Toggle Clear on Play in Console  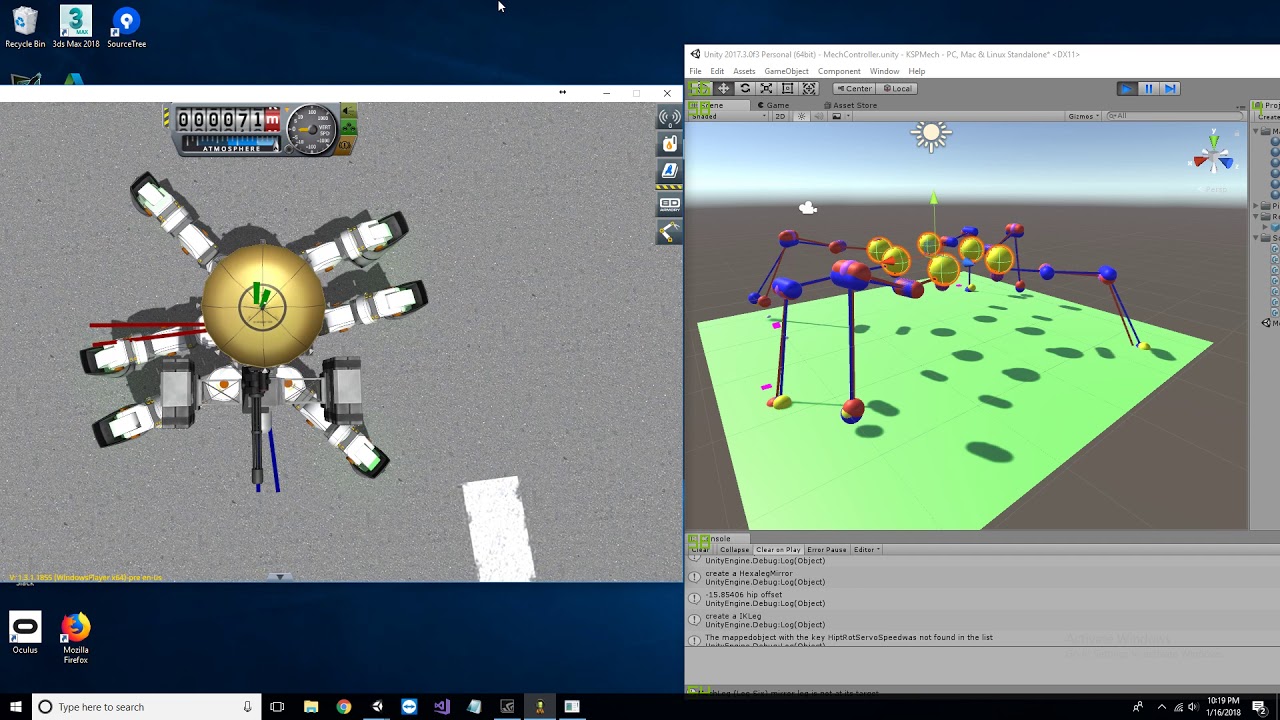pos(778,549)
